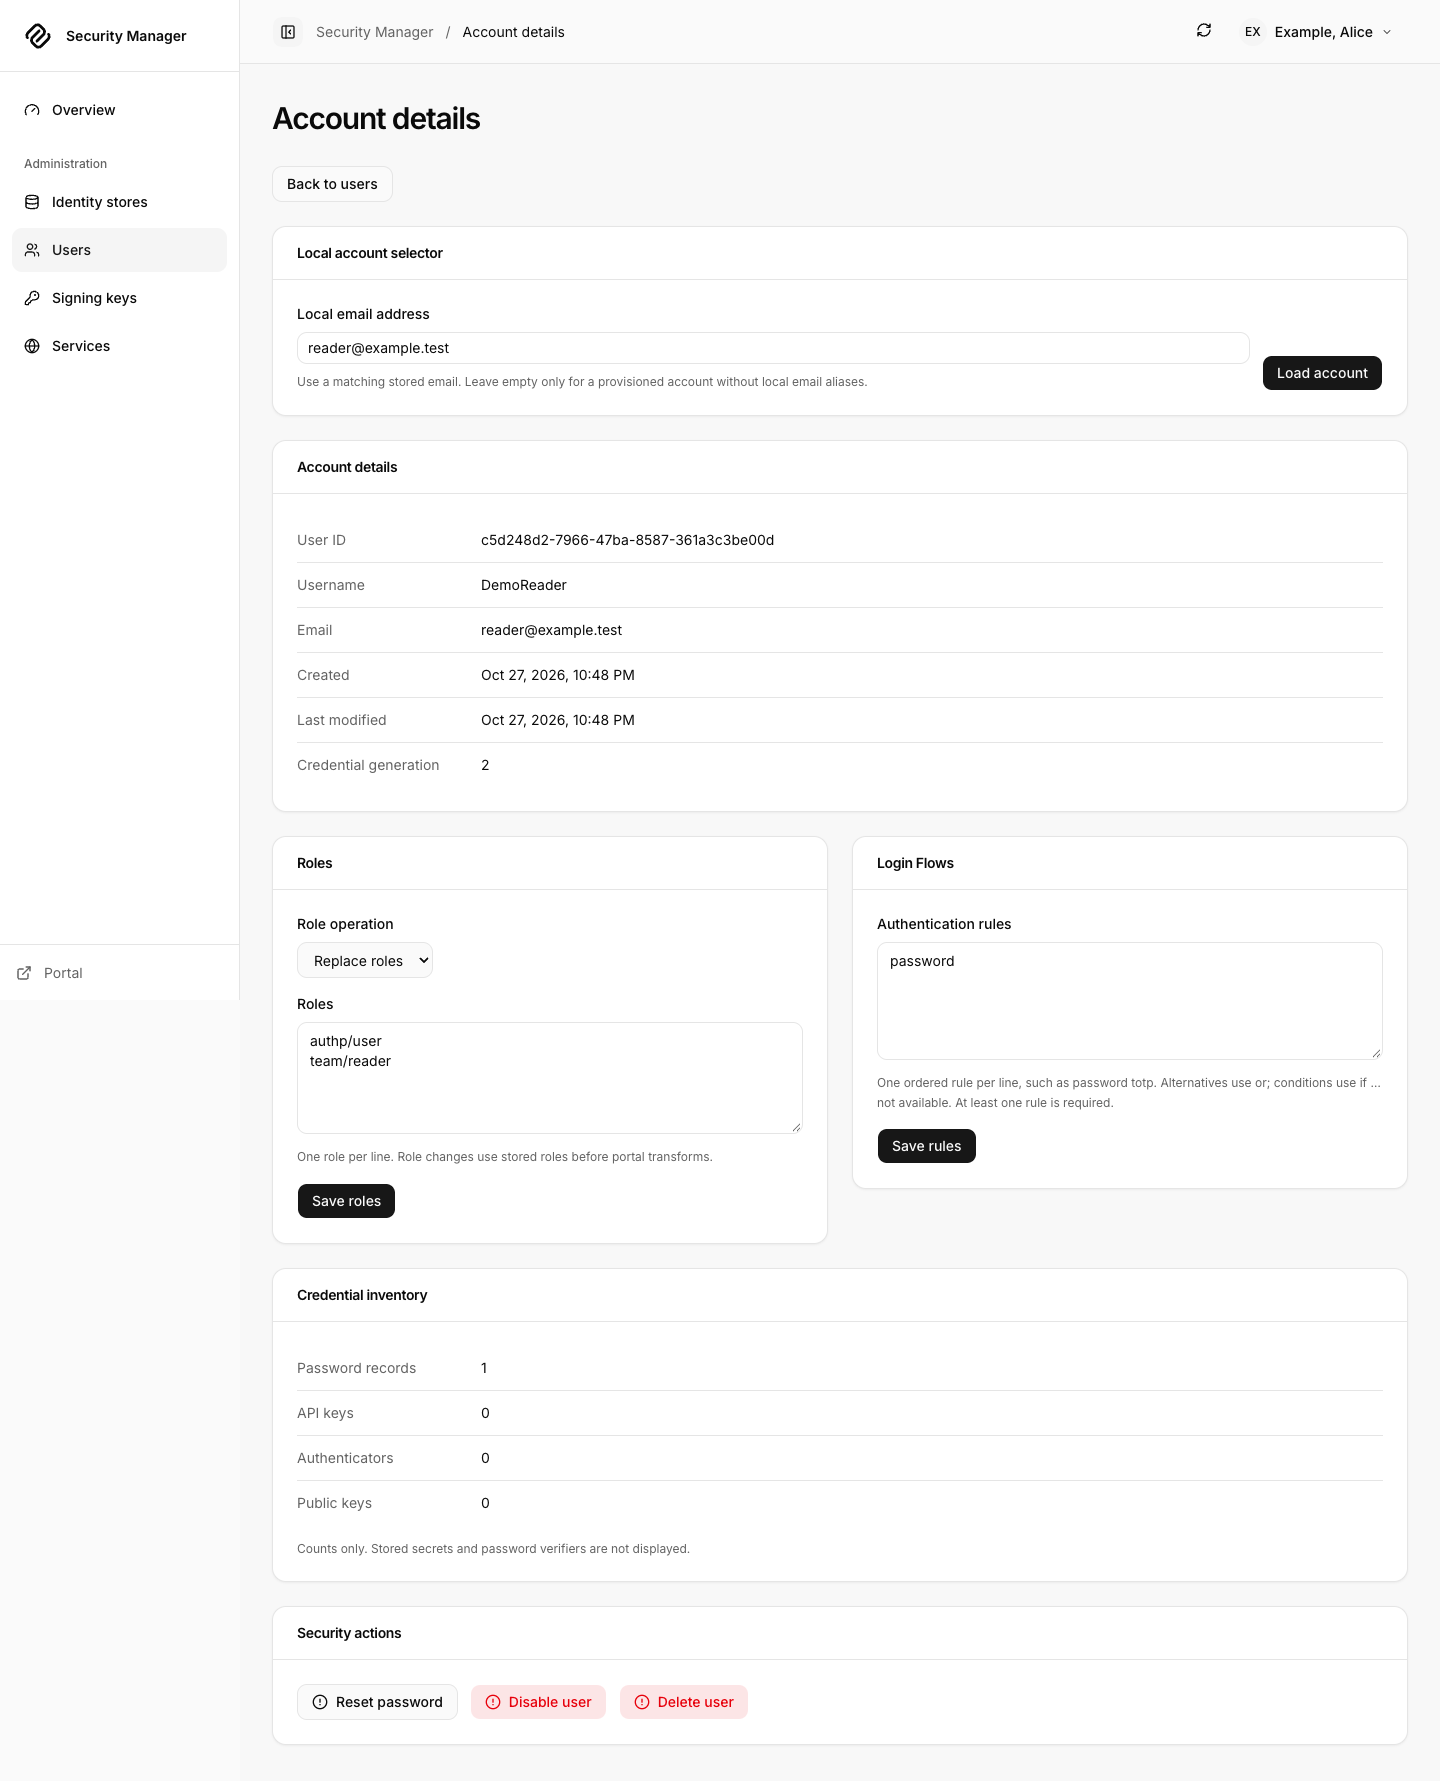Click the Identity stores database icon

32,202
